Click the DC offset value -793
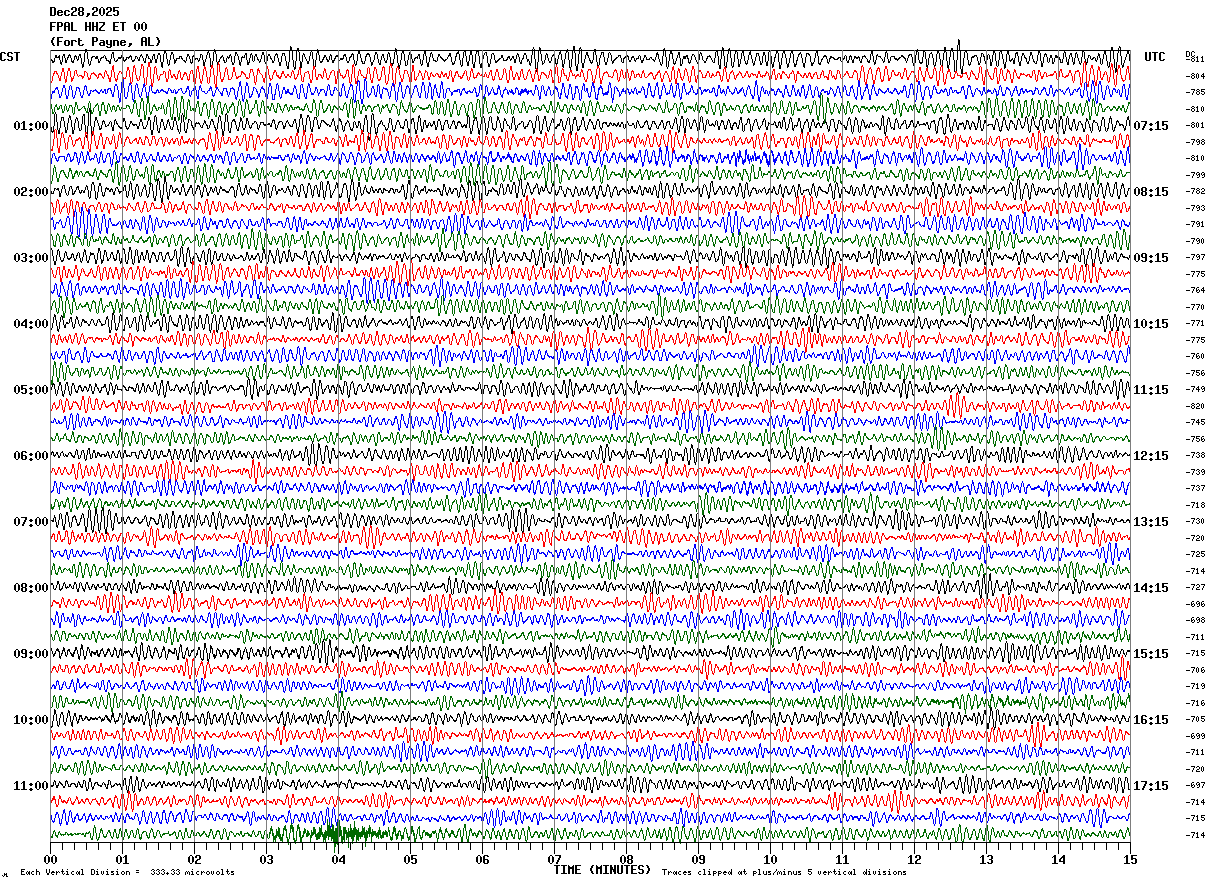The image size is (1210, 886). [x=1196, y=208]
